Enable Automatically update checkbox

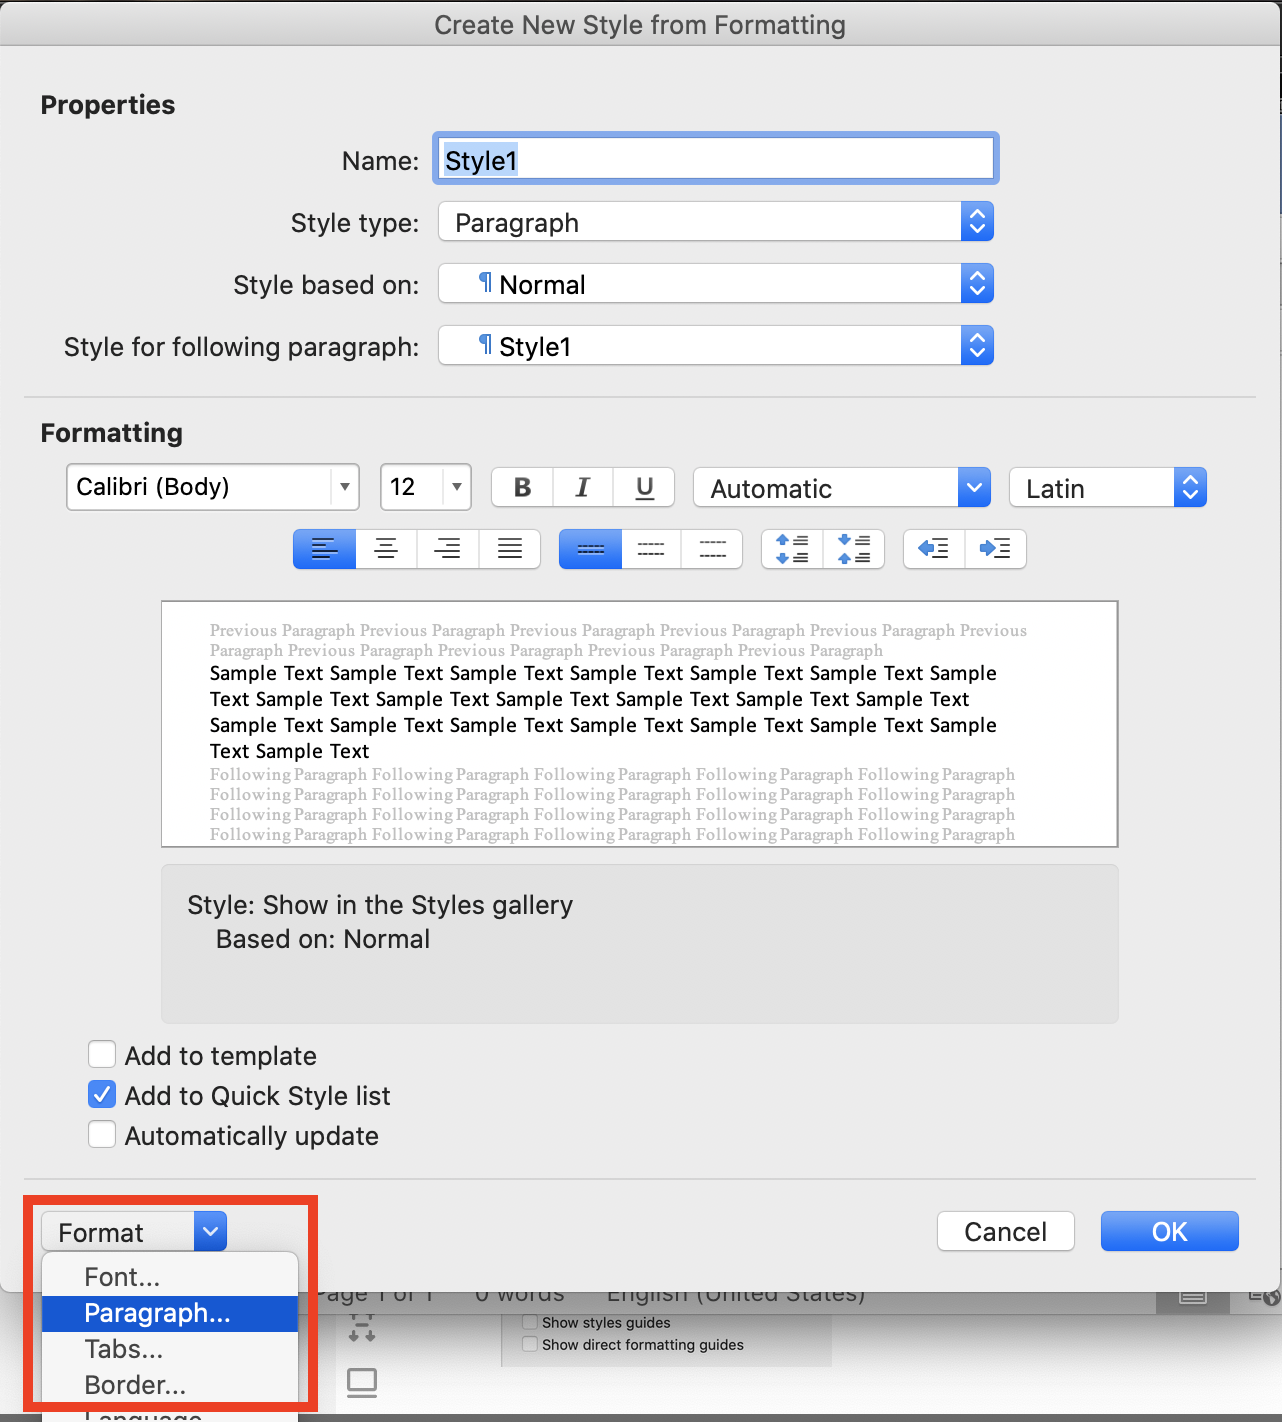(102, 1135)
